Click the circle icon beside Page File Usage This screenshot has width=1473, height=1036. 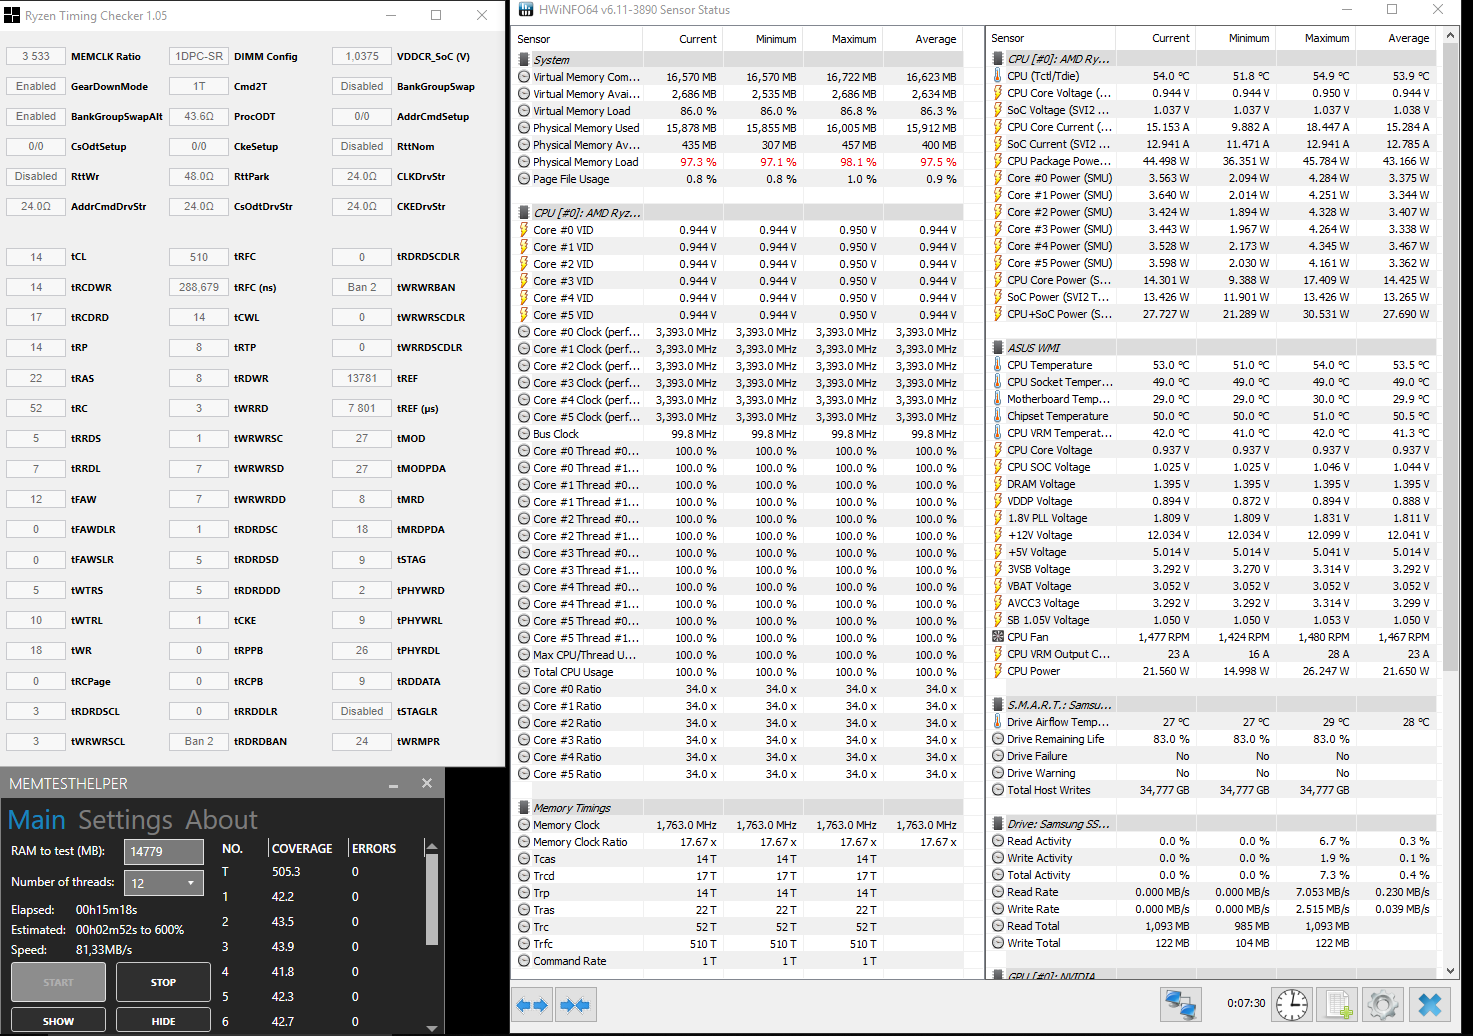coord(524,179)
